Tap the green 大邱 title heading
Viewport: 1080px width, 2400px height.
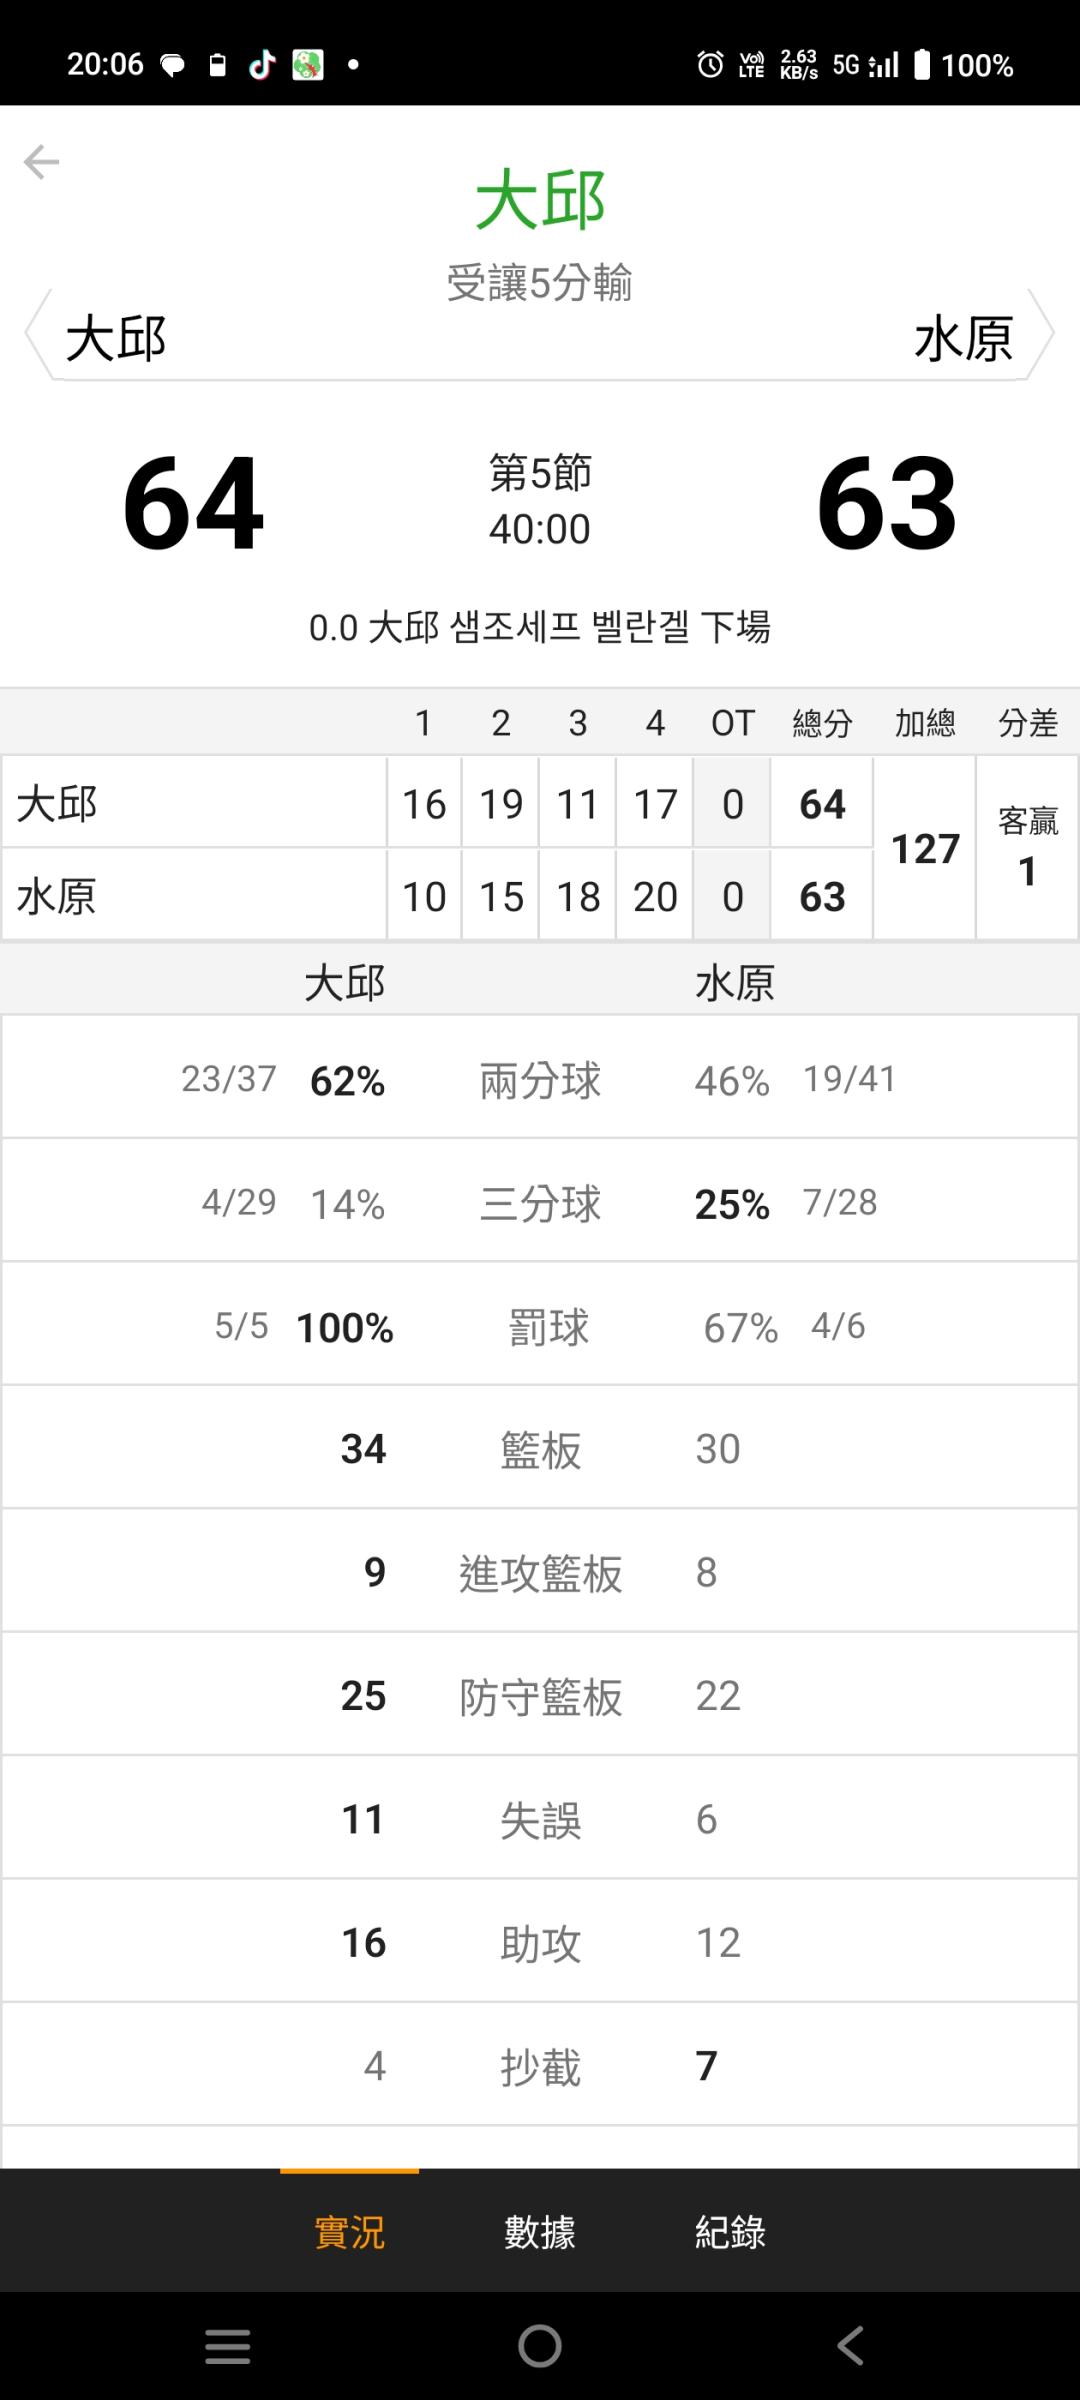click(540, 200)
